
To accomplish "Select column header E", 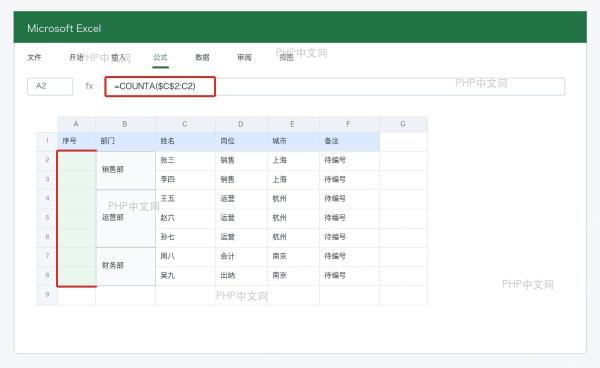I will click(x=293, y=124).
